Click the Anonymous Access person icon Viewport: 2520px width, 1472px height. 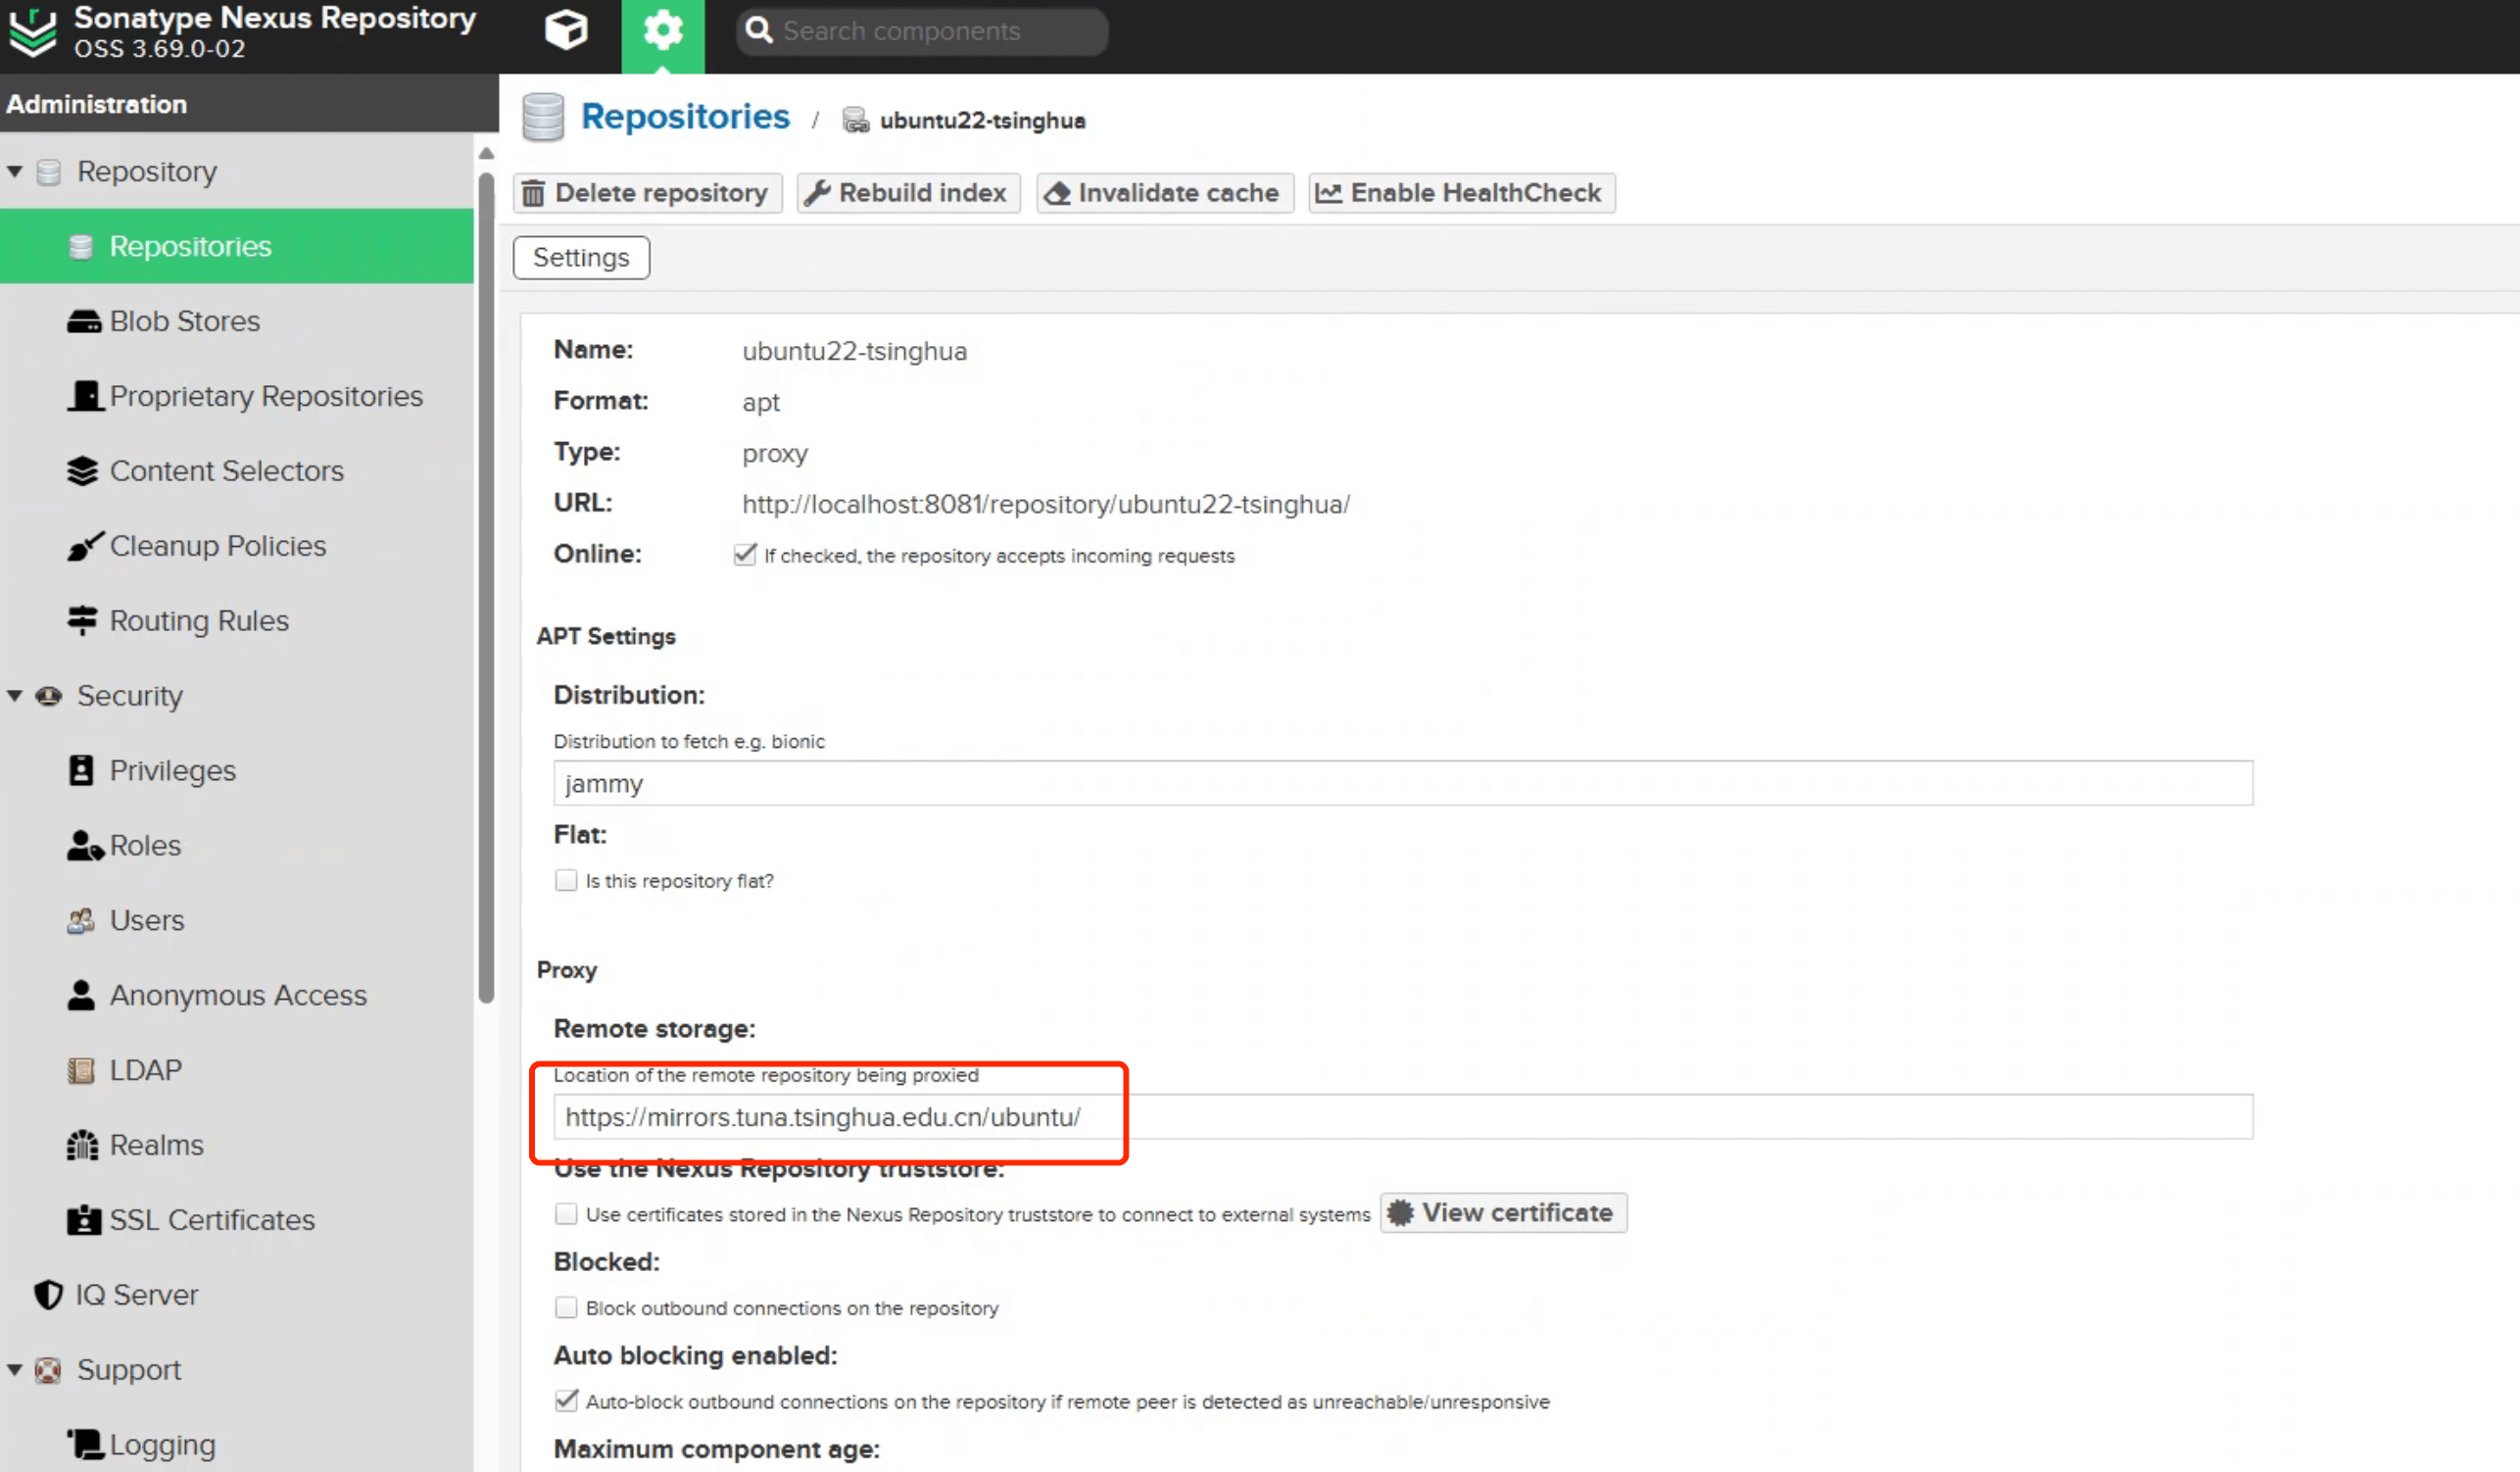tap(81, 995)
